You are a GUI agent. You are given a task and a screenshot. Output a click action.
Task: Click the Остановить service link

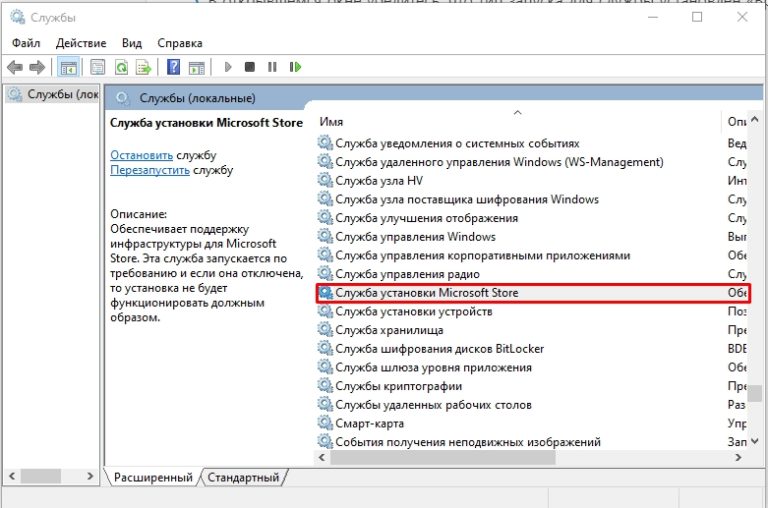coord(141,156)
